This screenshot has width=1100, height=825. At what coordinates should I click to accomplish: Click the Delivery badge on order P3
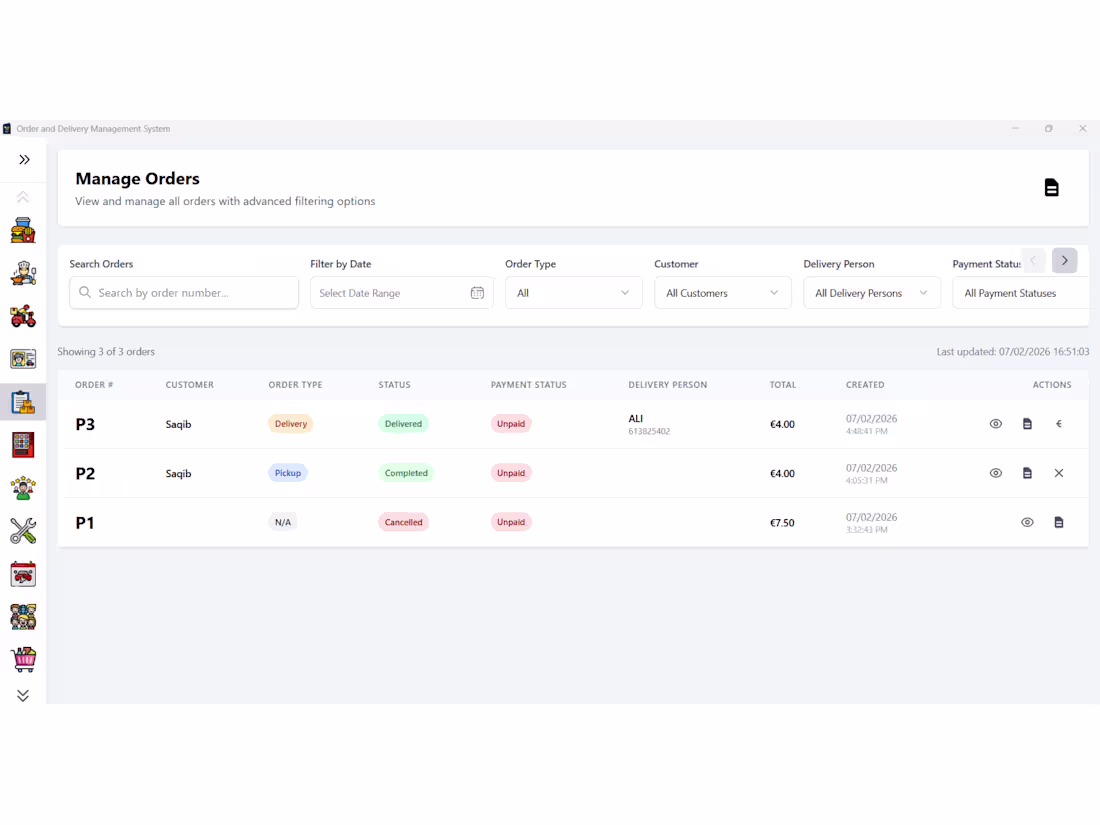coord(290,424)
